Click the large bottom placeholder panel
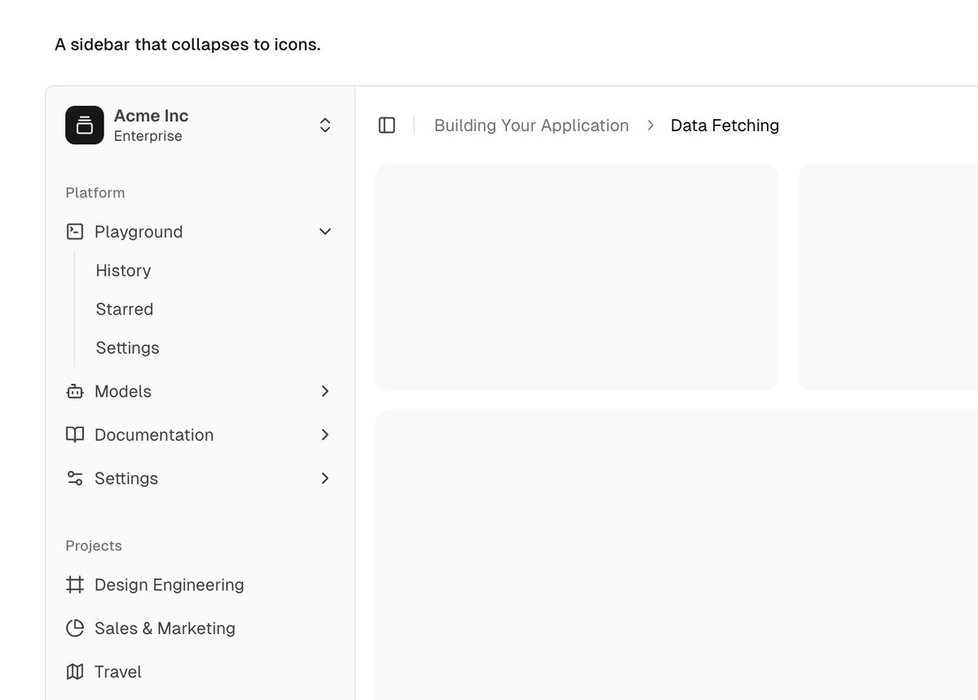 (676, 555)
